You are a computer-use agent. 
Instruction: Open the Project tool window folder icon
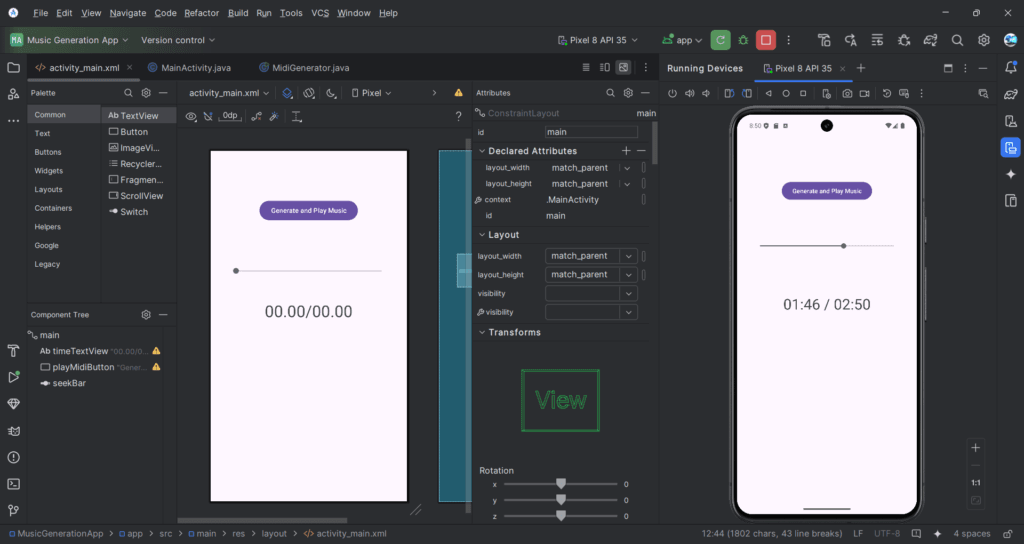click(13, 67)
